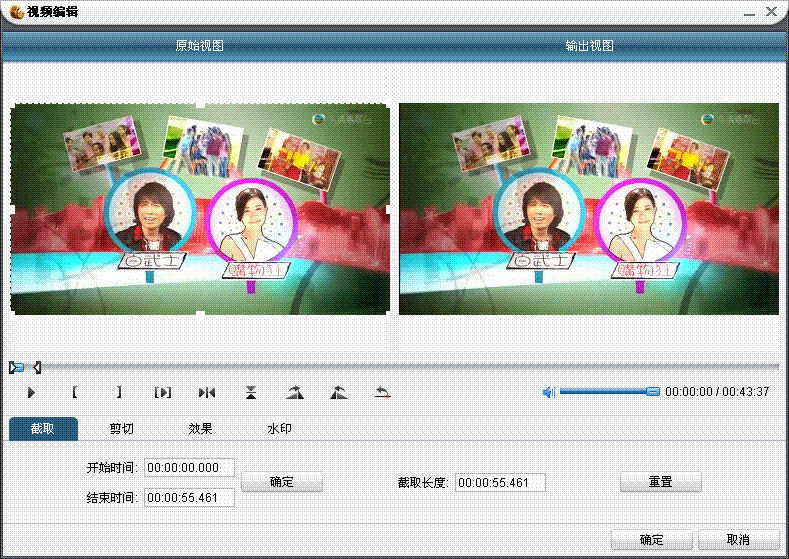
Task: Click the horizontal flip icon
Action: pos(207,392)
